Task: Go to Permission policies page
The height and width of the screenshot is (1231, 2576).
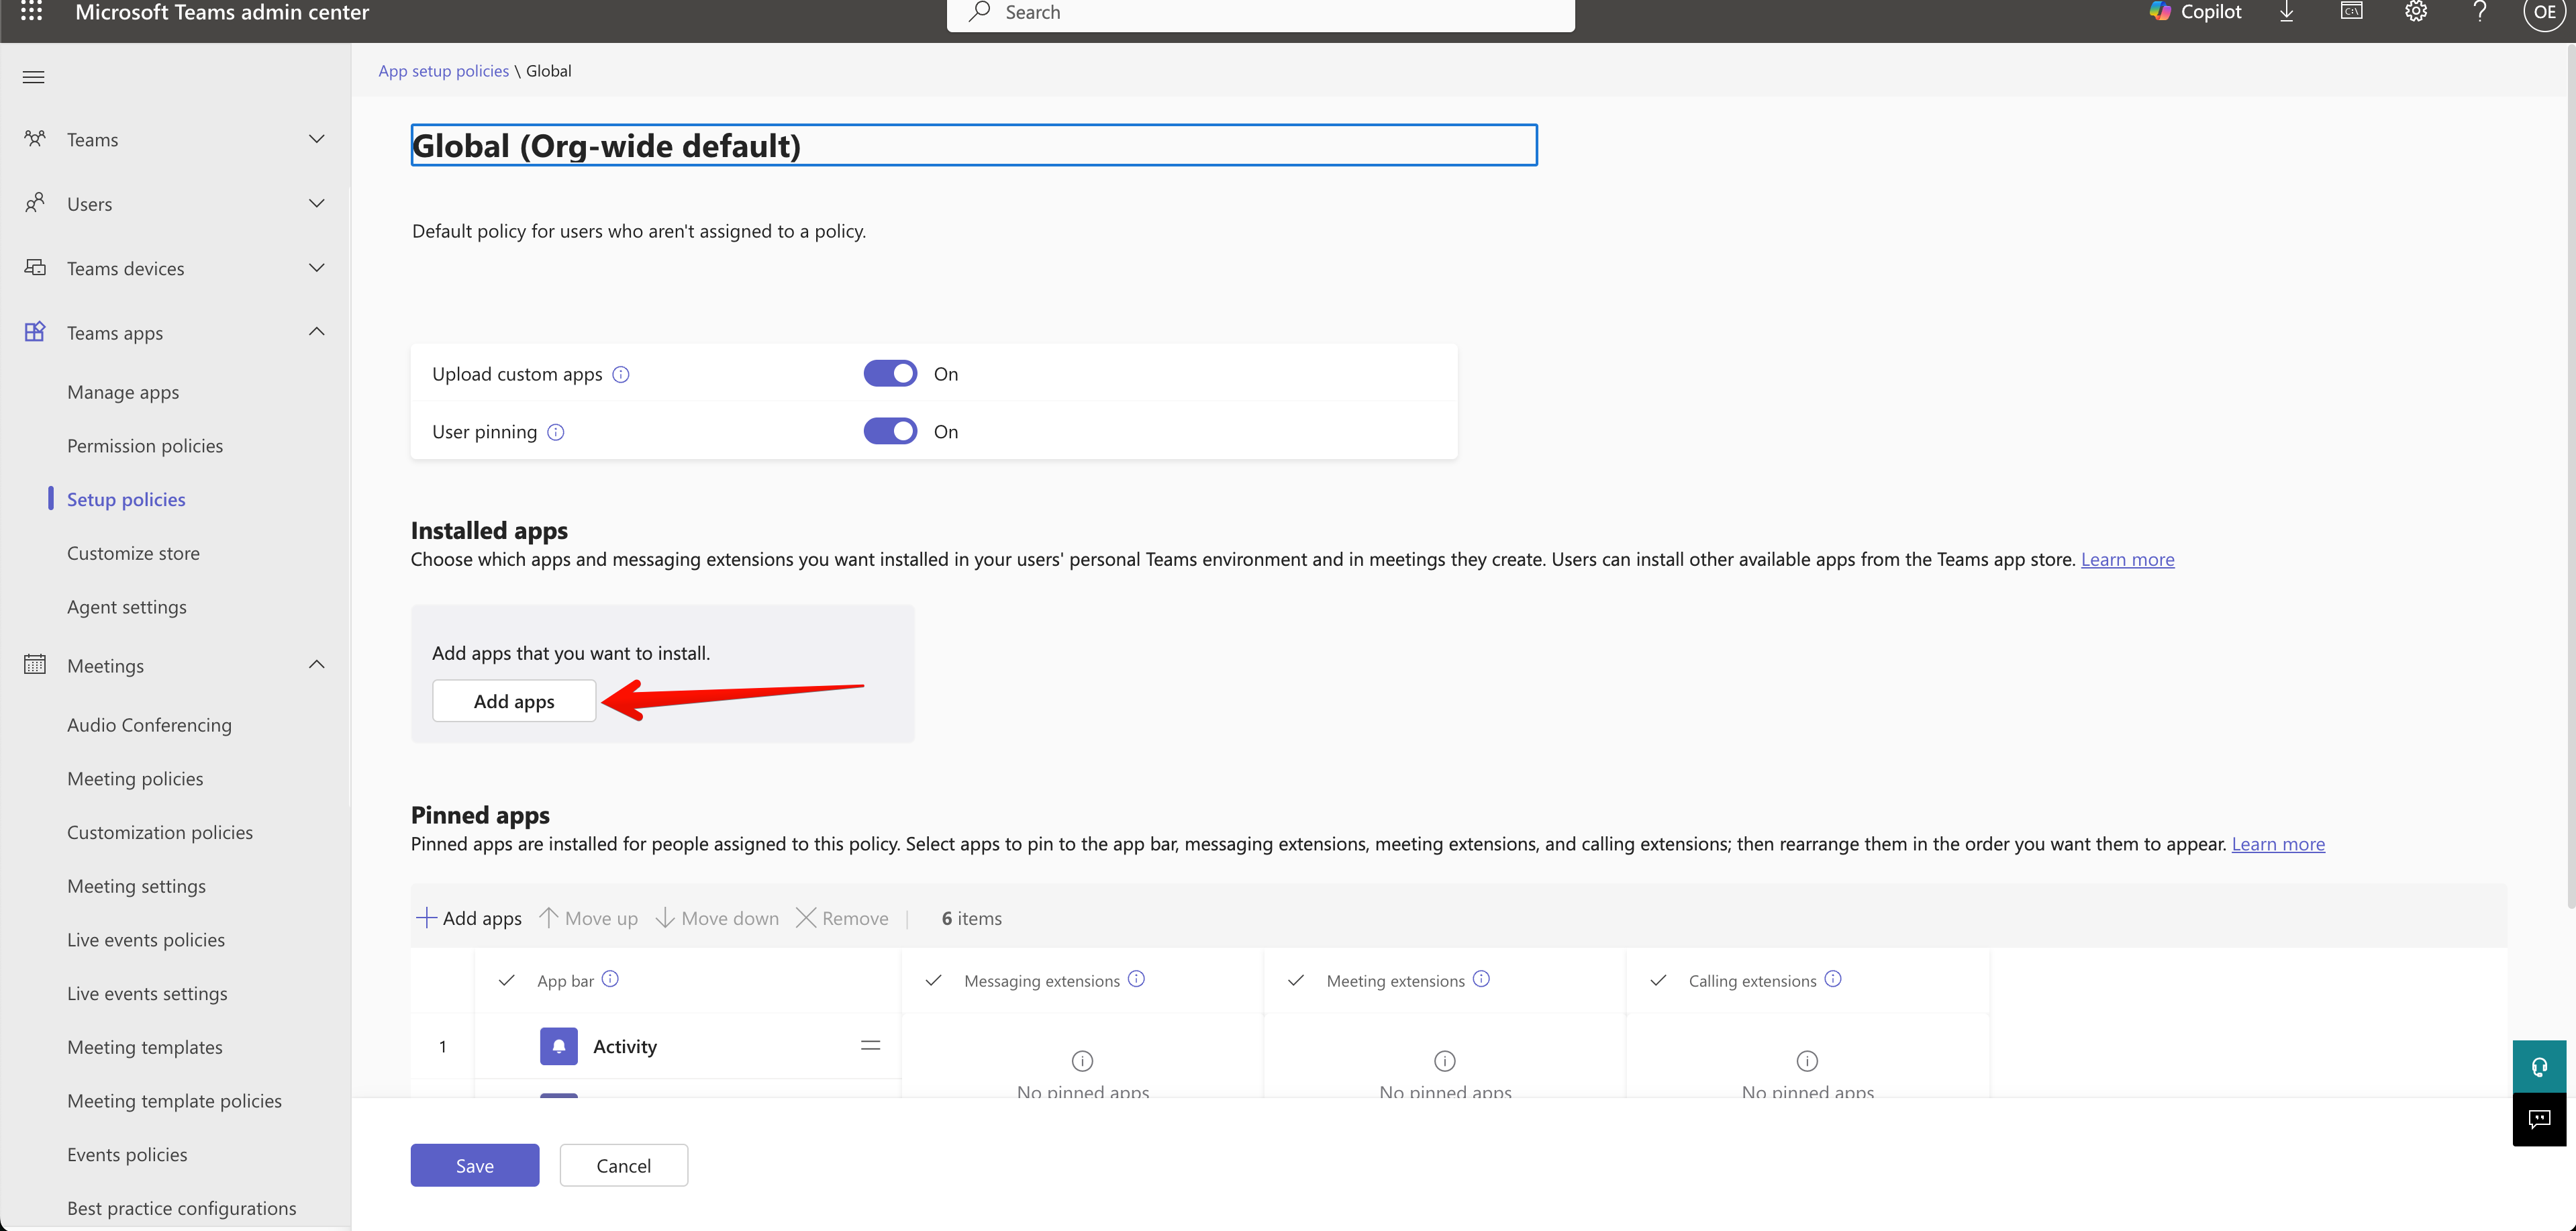Action: (145, 446)
